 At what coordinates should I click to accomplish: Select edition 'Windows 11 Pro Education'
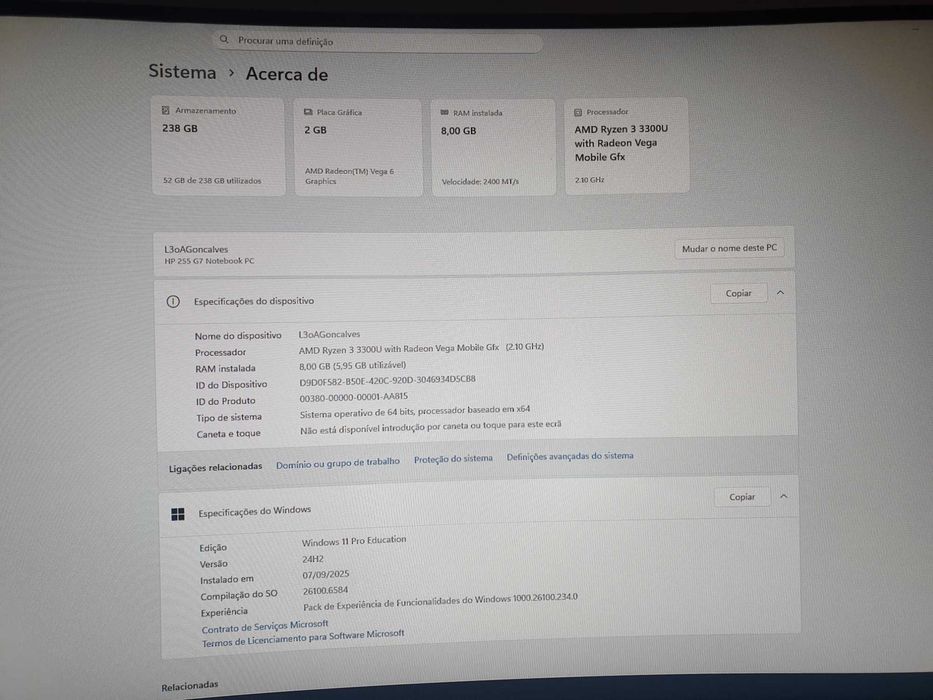[x=354, y=541]
